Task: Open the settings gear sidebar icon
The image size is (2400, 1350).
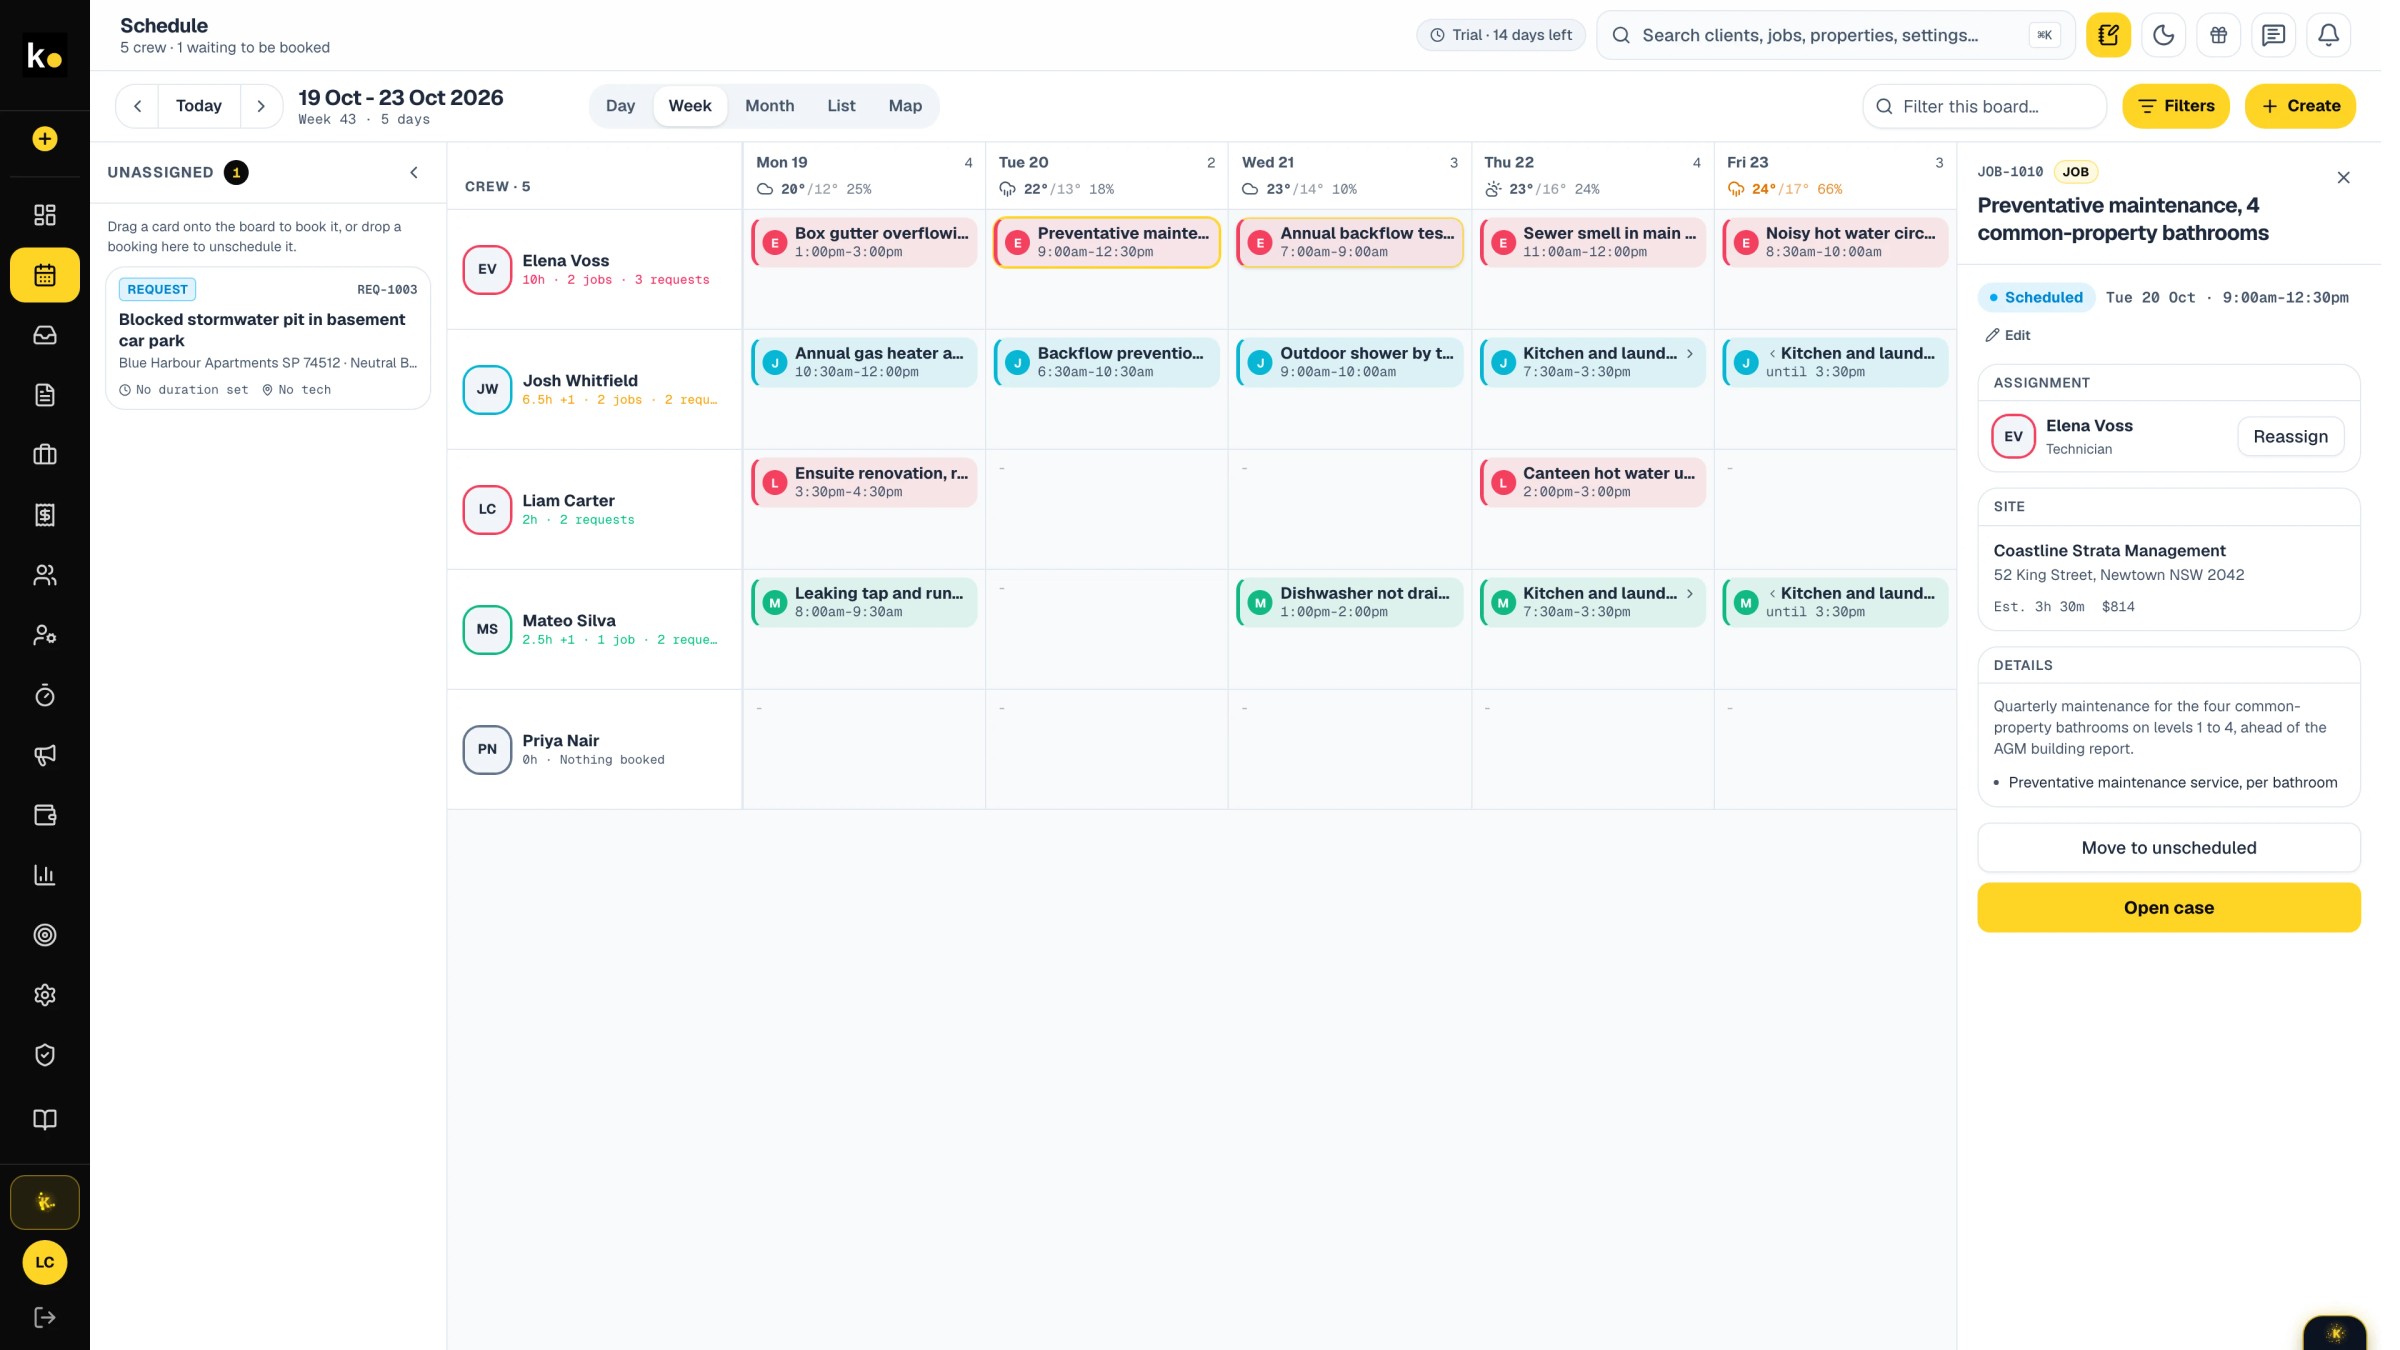Action: point(45,995)
